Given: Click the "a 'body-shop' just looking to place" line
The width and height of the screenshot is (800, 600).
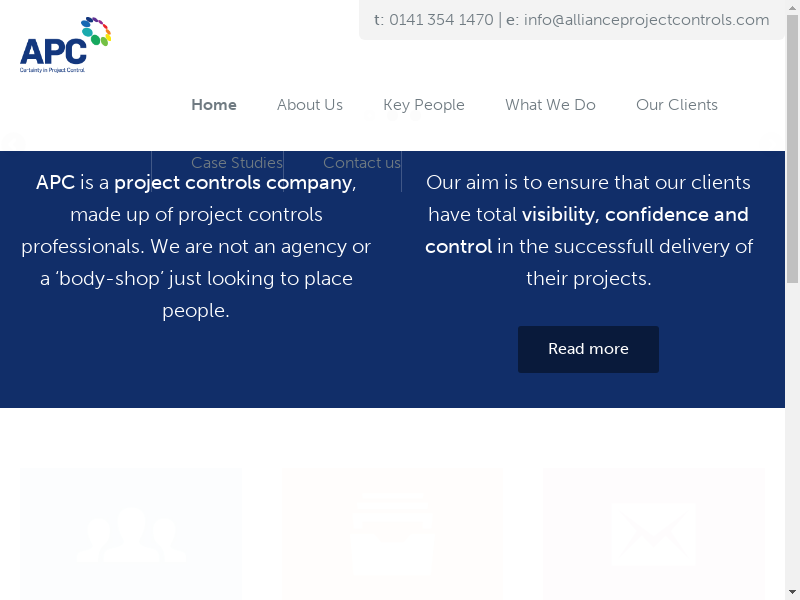Looking at the screenshot, I should (196, 279).
